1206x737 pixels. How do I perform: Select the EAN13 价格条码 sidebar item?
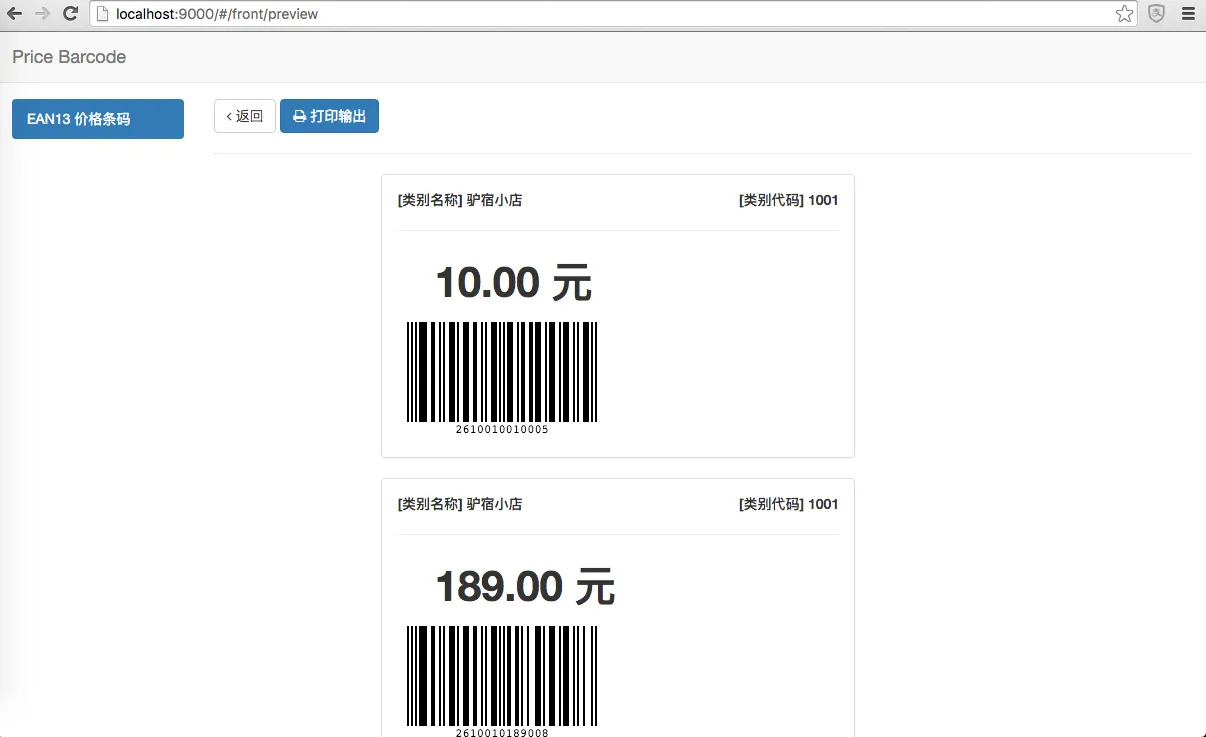tap(97, 118)
